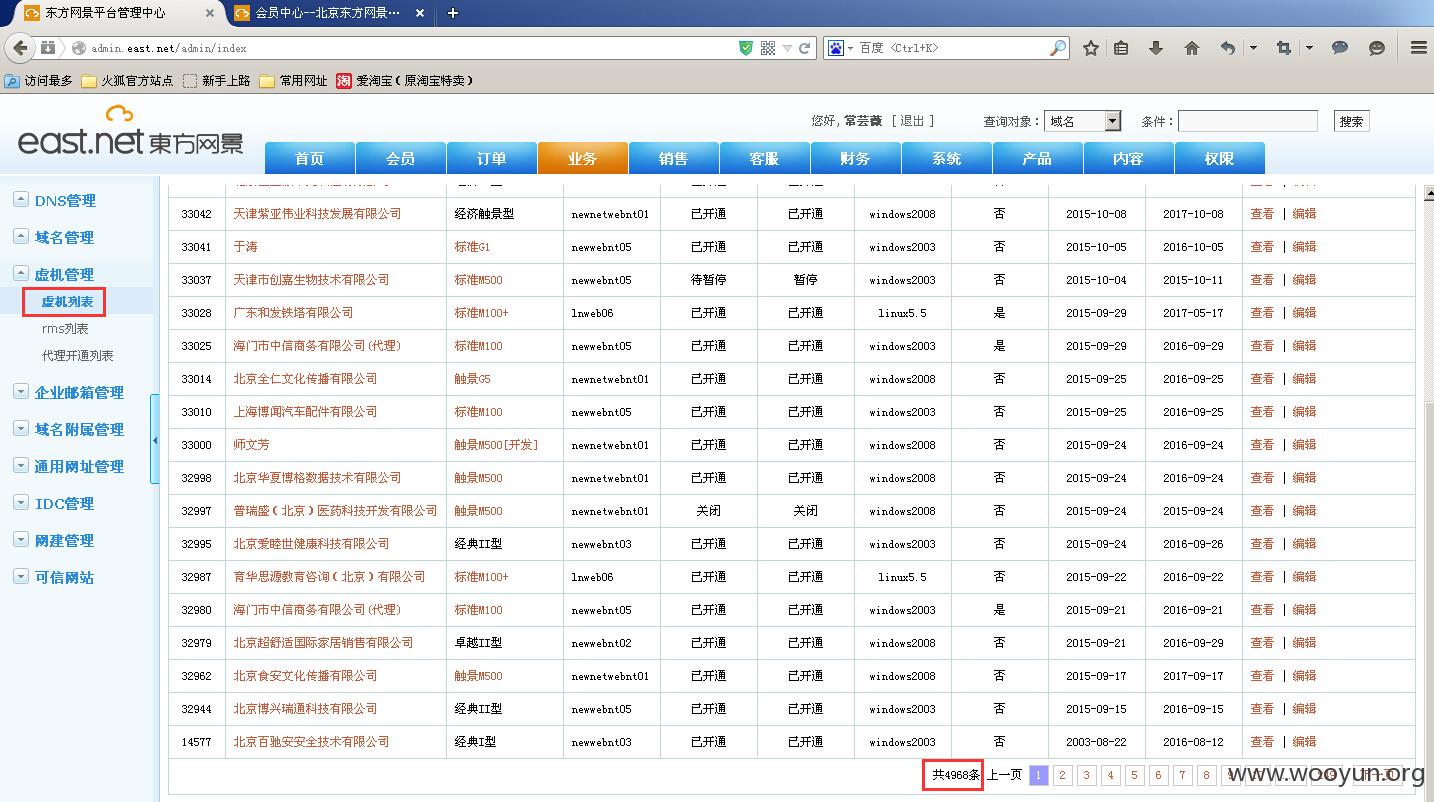Open the Firefox hamburger menu
The height and width of the screenshot is (802, 1434).
pos(1418,48)
